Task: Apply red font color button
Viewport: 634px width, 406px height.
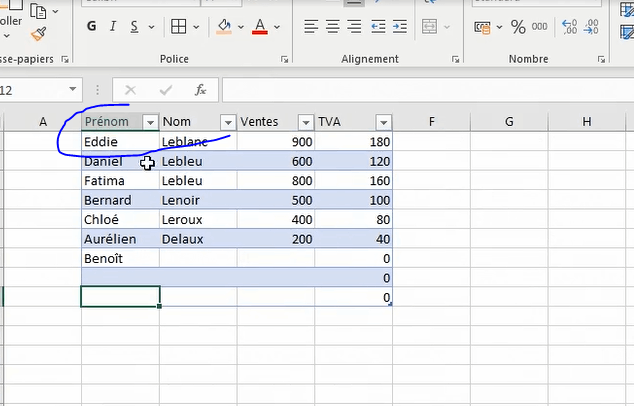Action: tap(260, 27)
